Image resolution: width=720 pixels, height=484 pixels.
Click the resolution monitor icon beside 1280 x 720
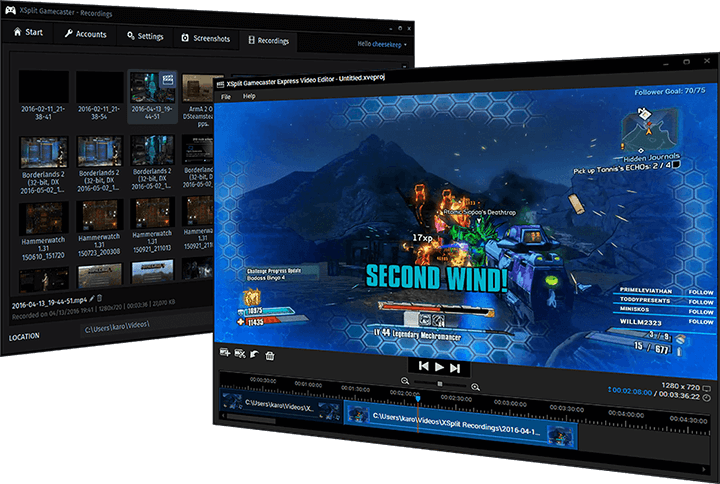pyautogui.click(x=707, y=388)
